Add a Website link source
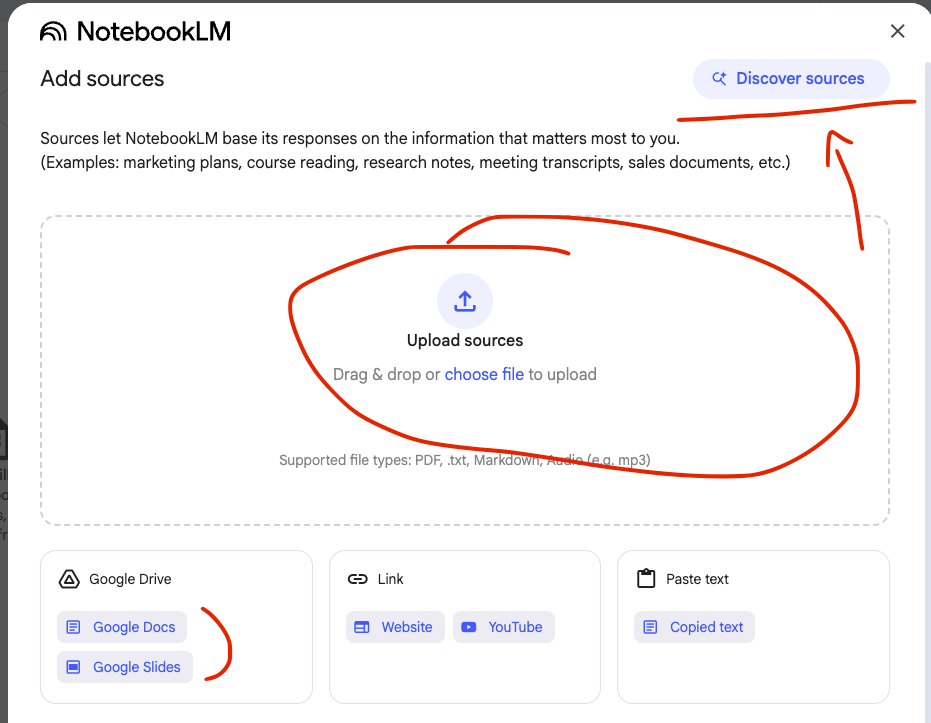Viewport: 931px width, 723px height. click(395, 627)
